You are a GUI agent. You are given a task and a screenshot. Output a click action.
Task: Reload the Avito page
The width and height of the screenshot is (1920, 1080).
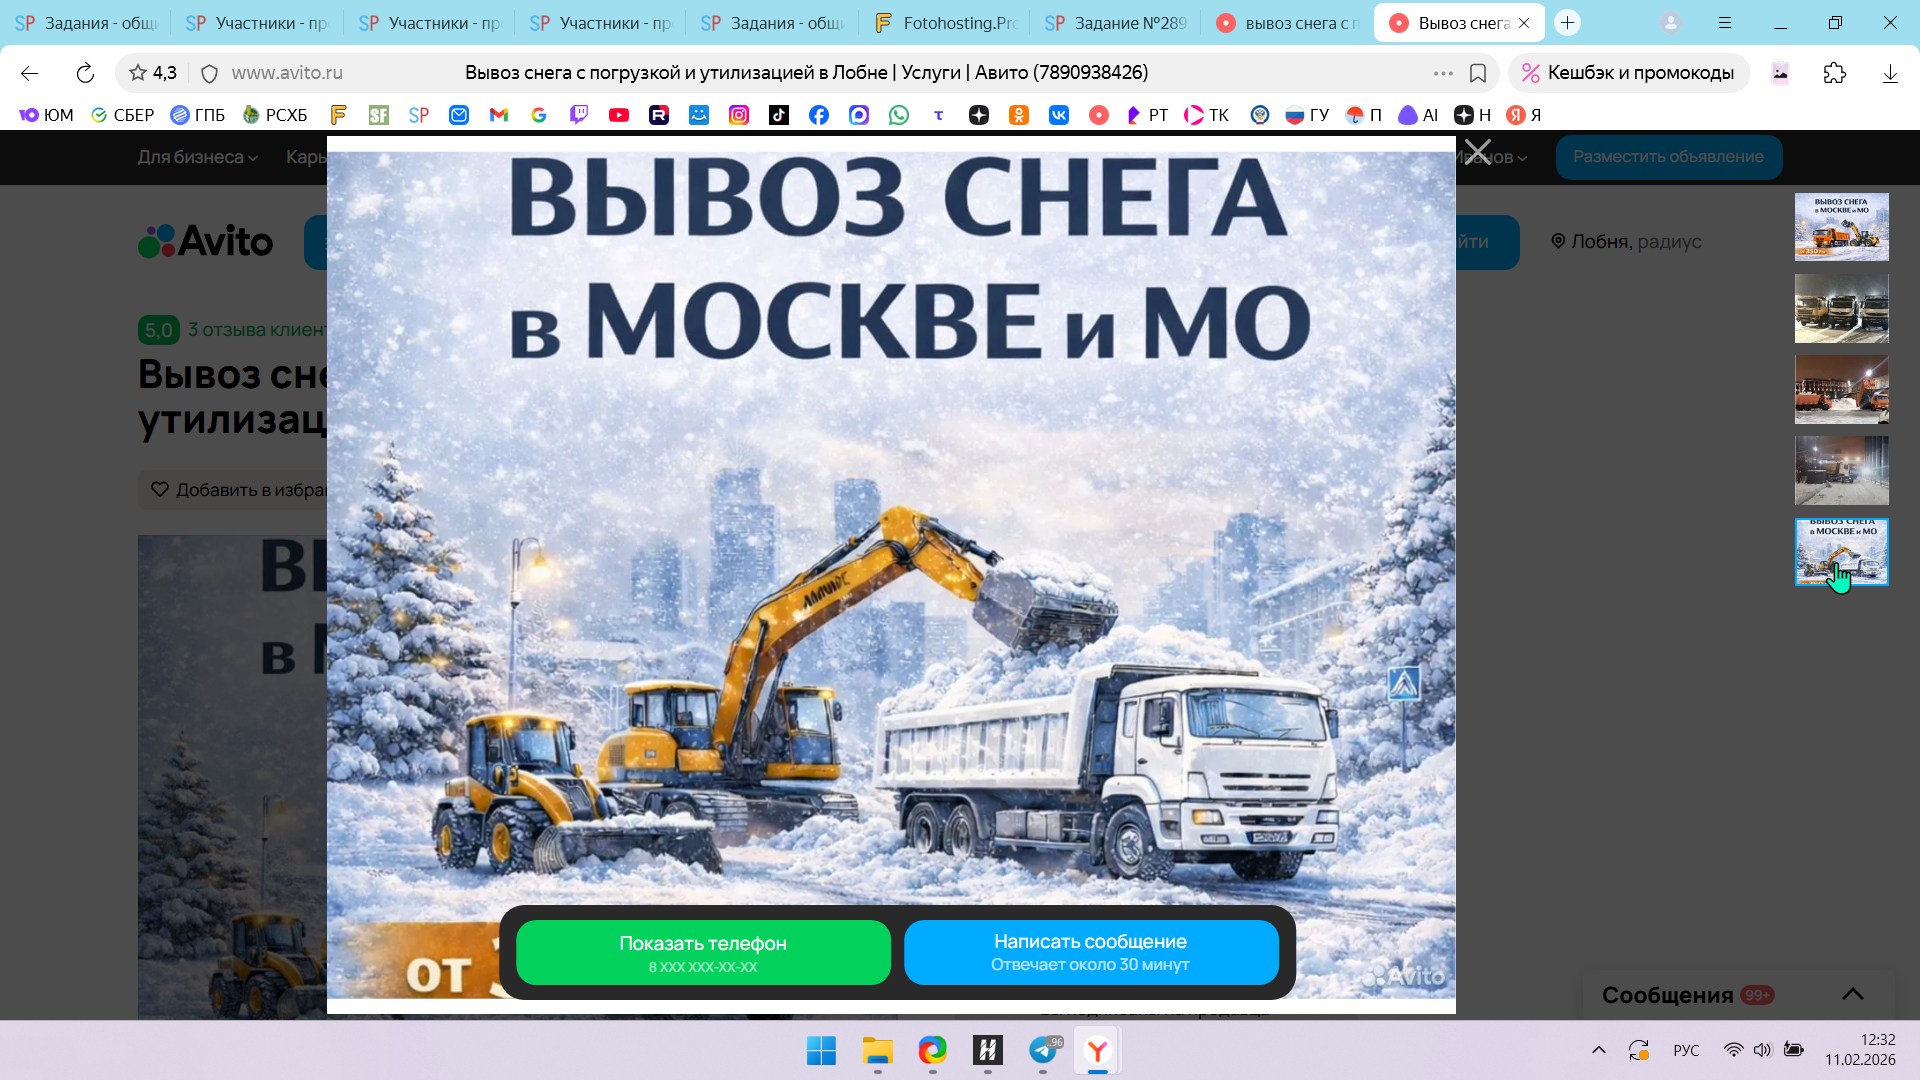pos(85,73)
